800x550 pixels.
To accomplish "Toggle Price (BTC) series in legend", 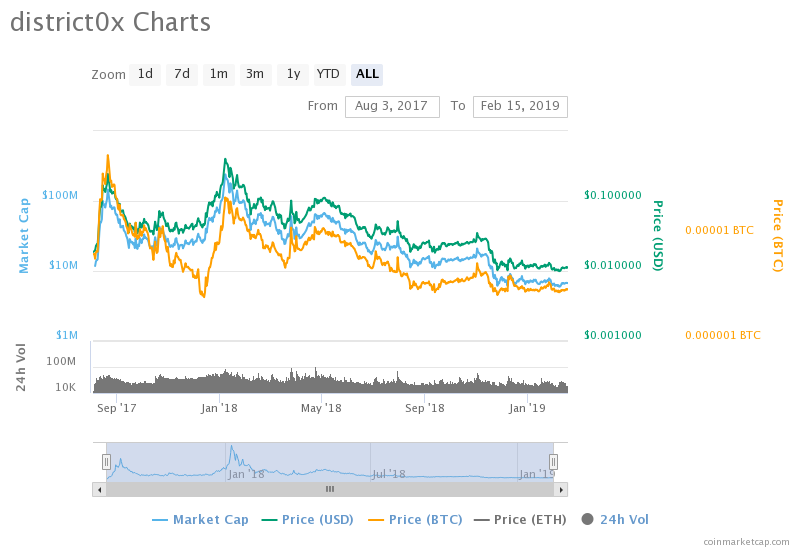I will pyautogui.click(x=415, y=520).
